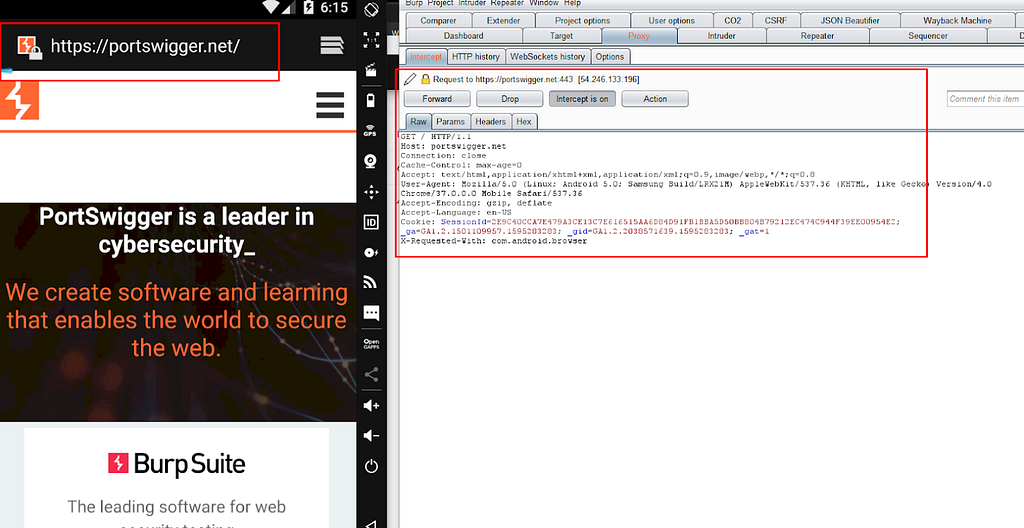The image size is (1024, 528).
Task: Click the Android back triangle icon
Action: click(371, 523)
